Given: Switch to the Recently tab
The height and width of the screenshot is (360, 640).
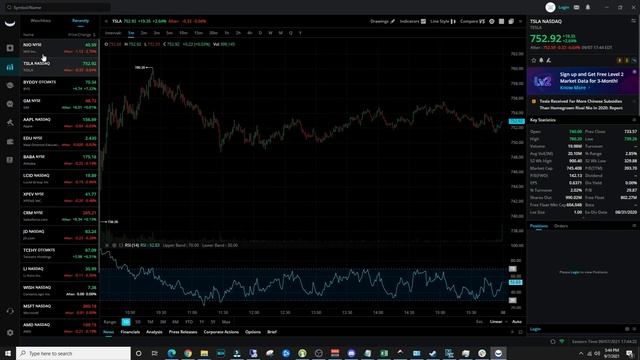Looking at the screenshot, I should point(80,20).
